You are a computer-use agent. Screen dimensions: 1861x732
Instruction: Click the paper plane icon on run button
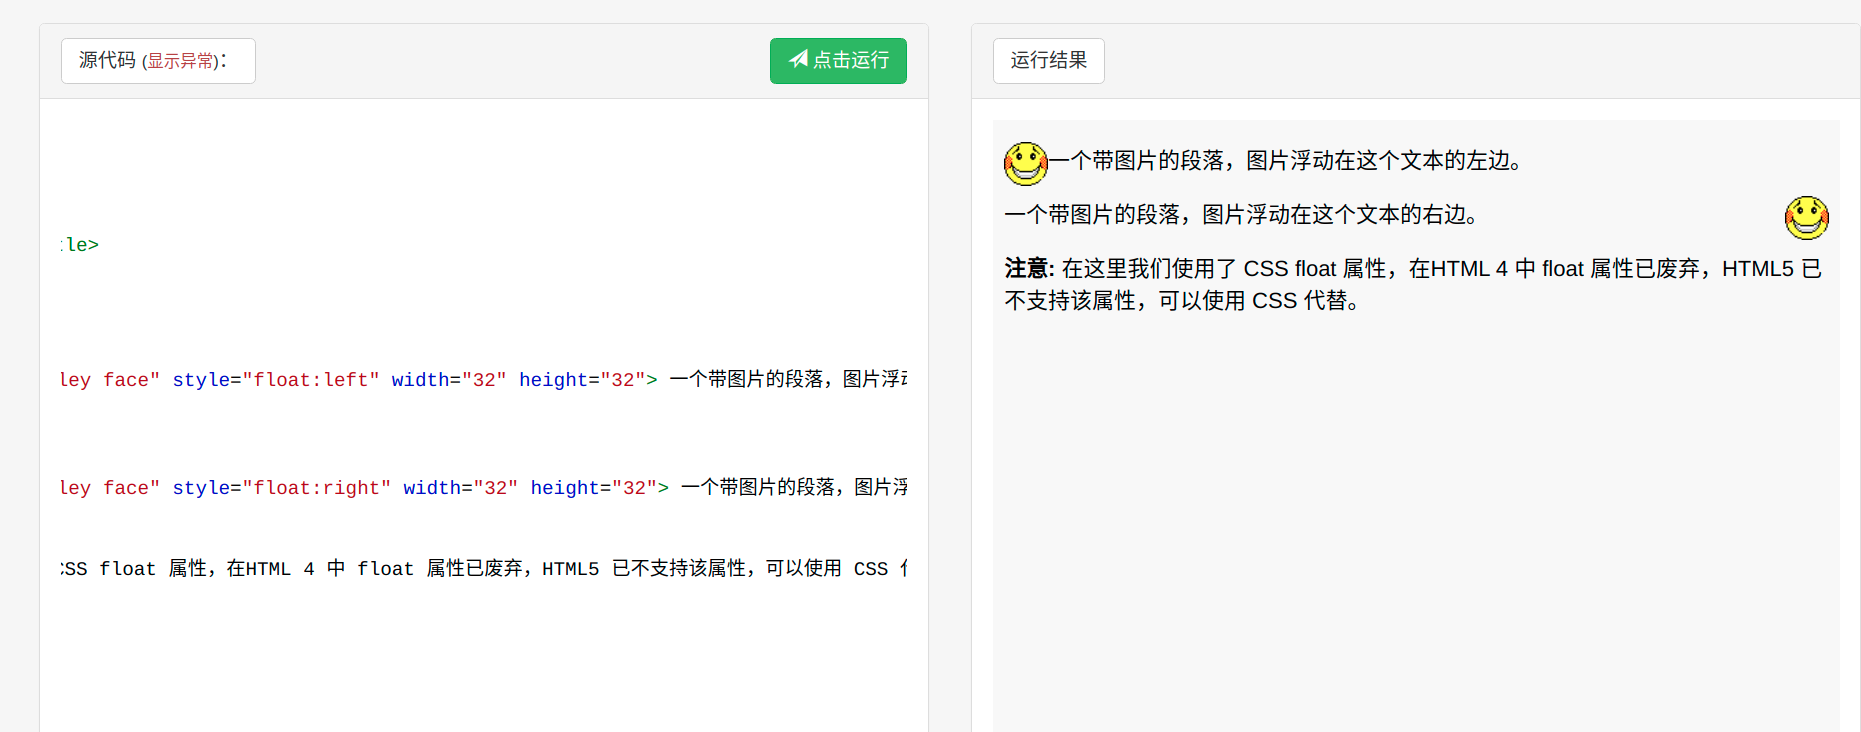[x=798, y=59]
